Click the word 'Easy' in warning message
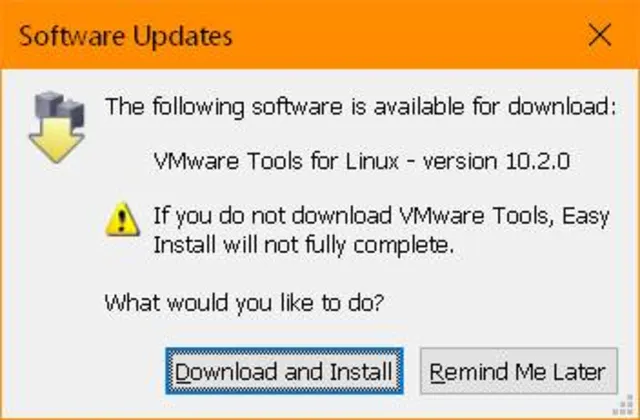640x420 pixels. (586, 216)
